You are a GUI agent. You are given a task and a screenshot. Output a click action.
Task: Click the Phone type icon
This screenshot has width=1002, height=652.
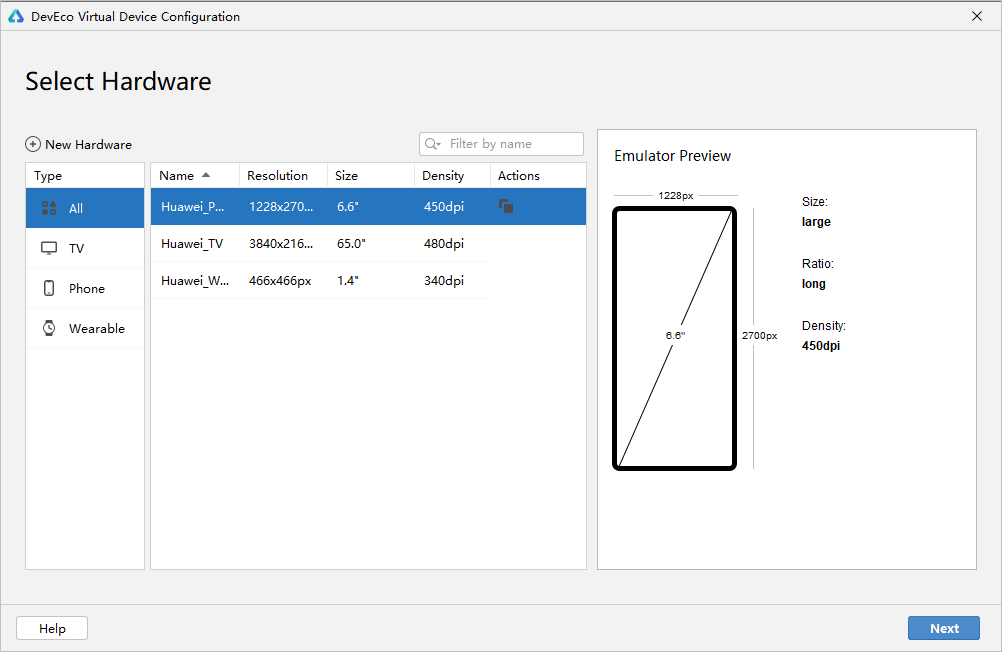click(x=49, y=288)
